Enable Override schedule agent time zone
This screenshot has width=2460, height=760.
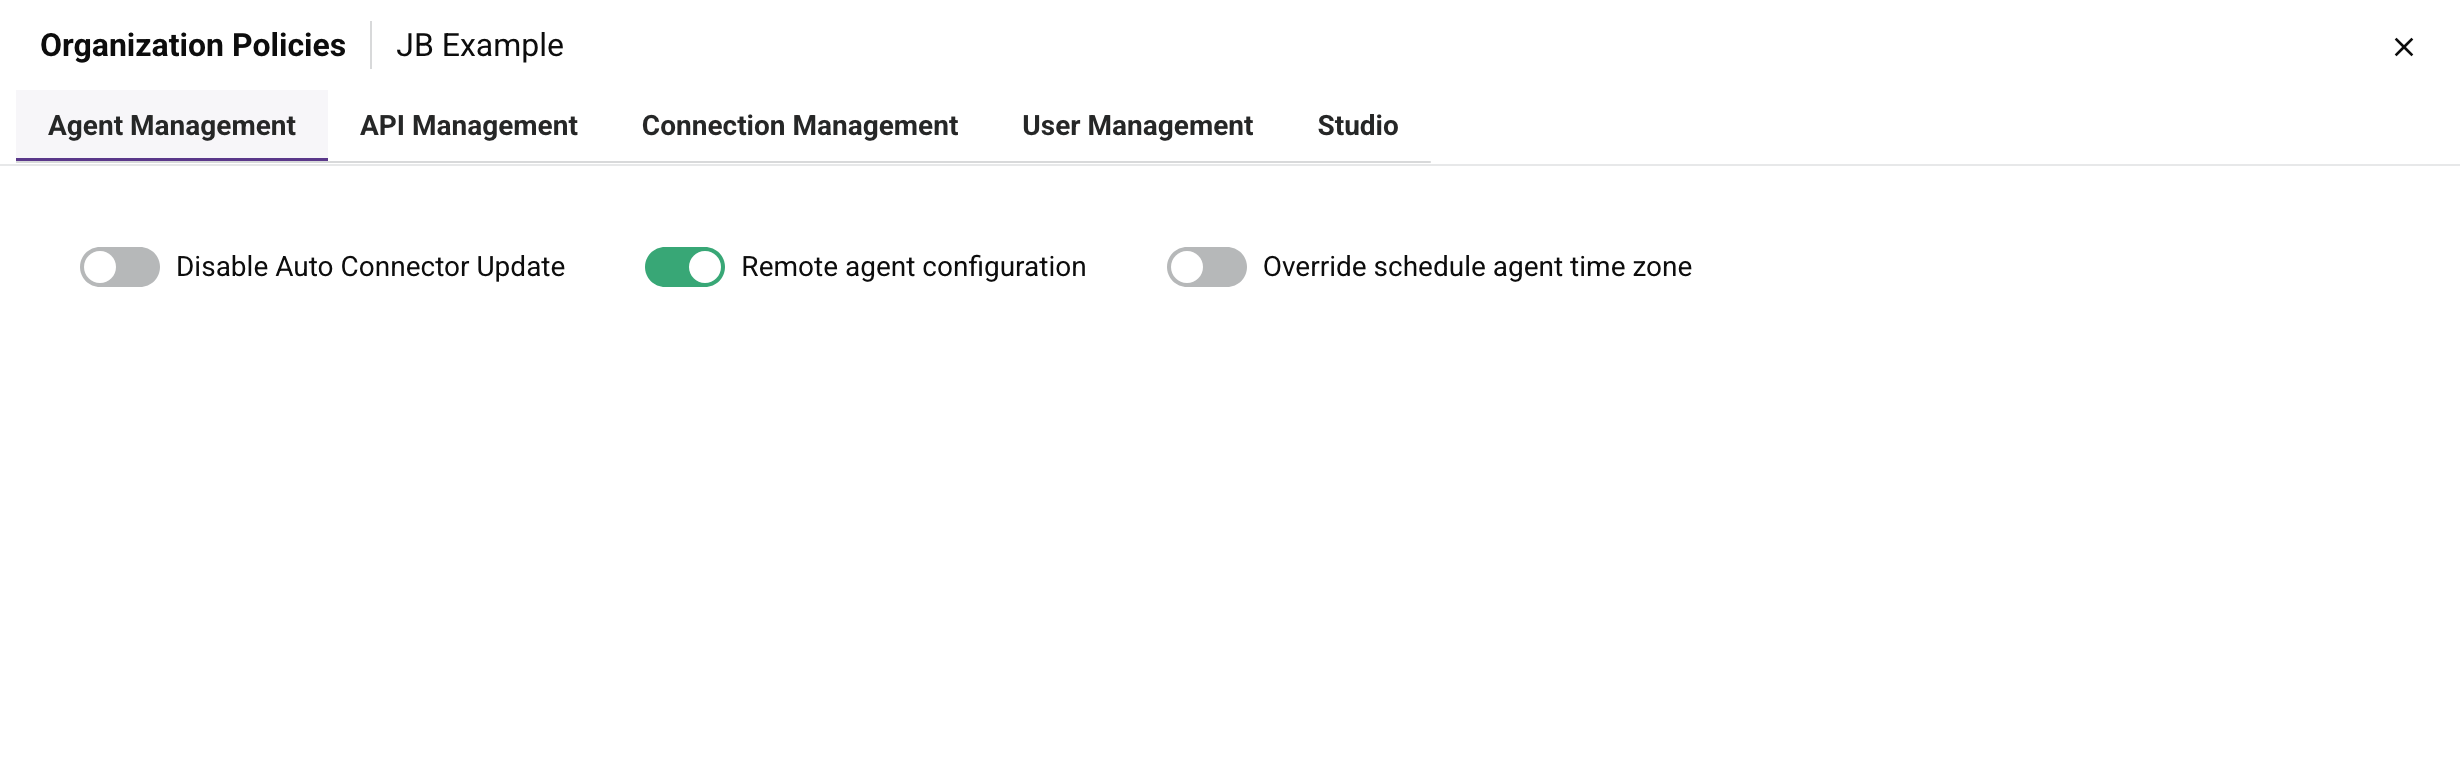click(1206, 266)
